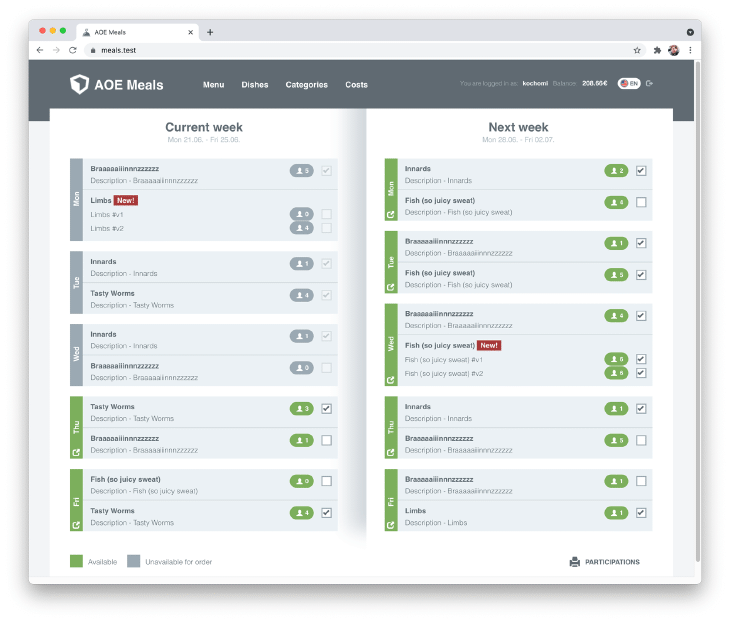This screenshot has height=622, width=730.
Task: Switch the EN language toggle
Action: click(629, 84)
